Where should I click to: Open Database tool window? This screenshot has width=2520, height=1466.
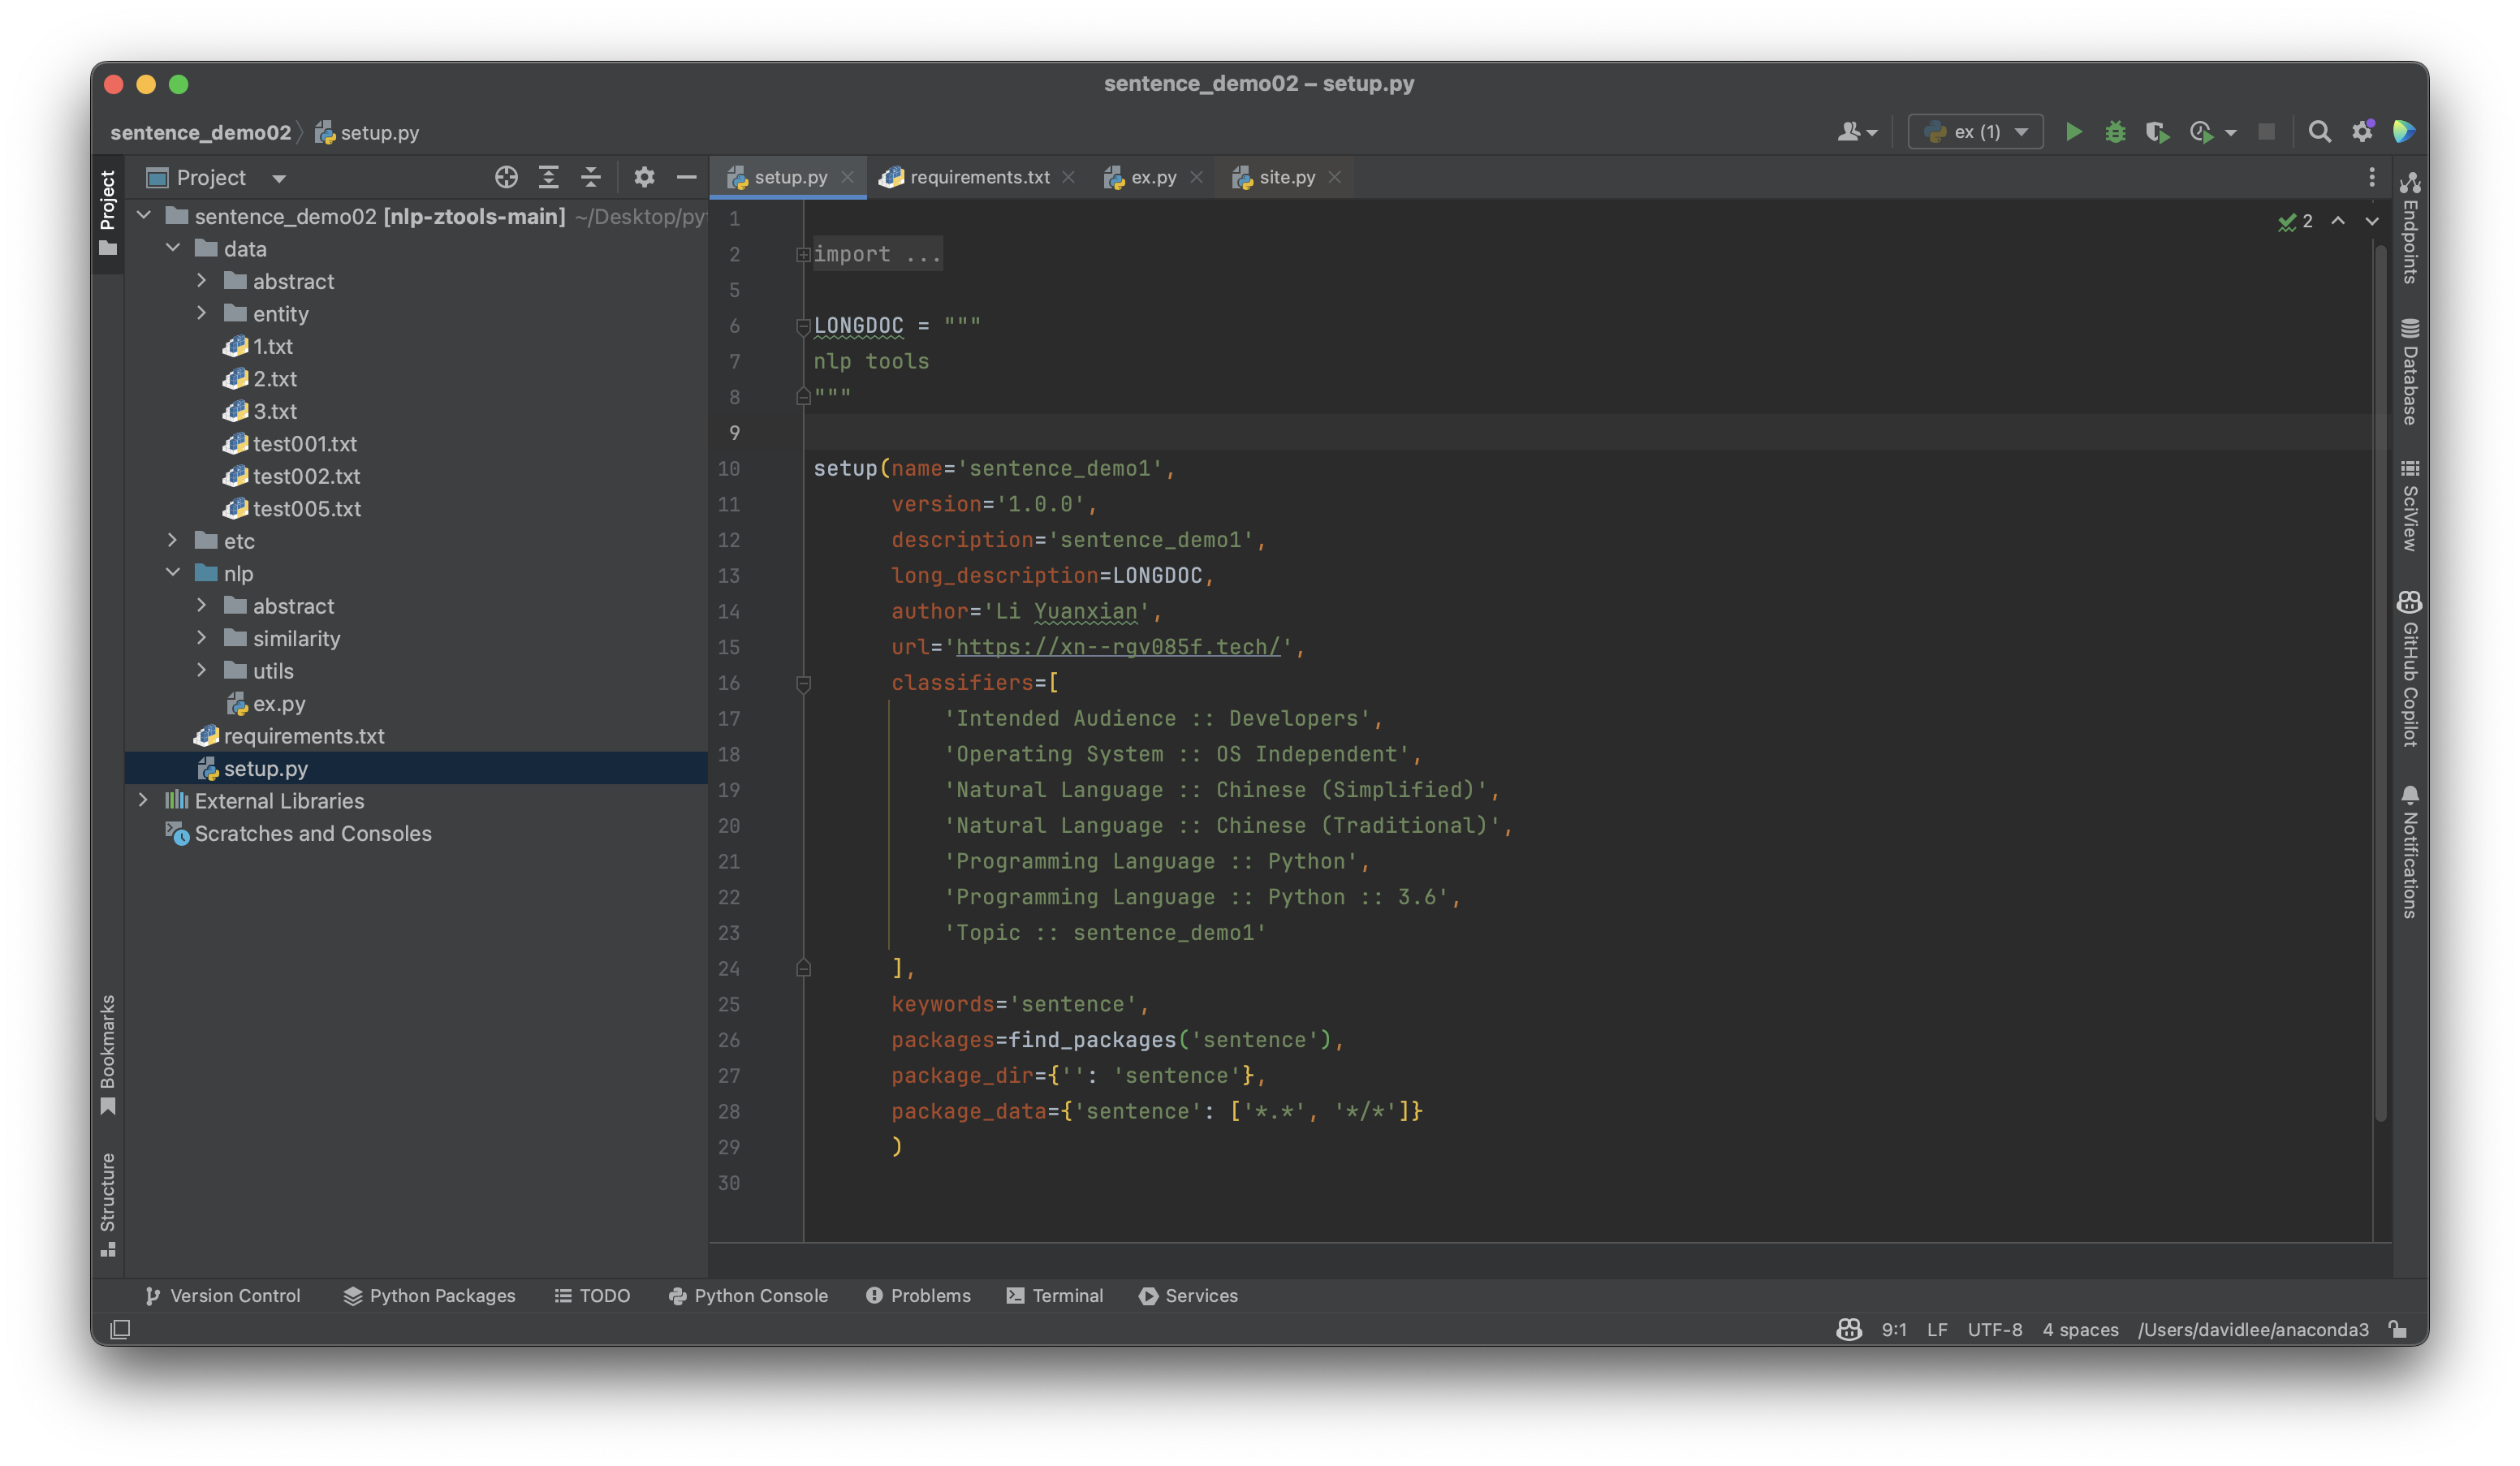[x=2409, y=371]
